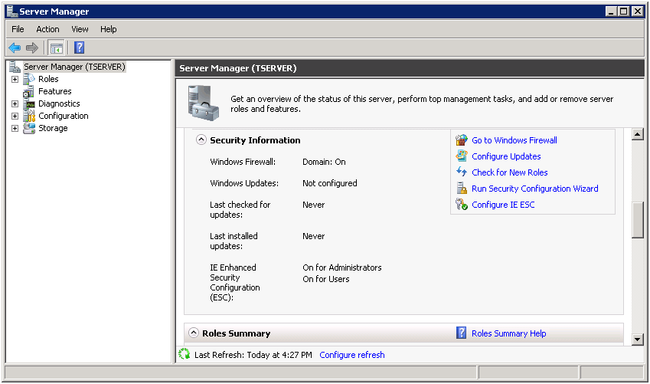650x384 pixels.
Task: Click the Configuration node icon in tree
Action: [x=29, y=116]
